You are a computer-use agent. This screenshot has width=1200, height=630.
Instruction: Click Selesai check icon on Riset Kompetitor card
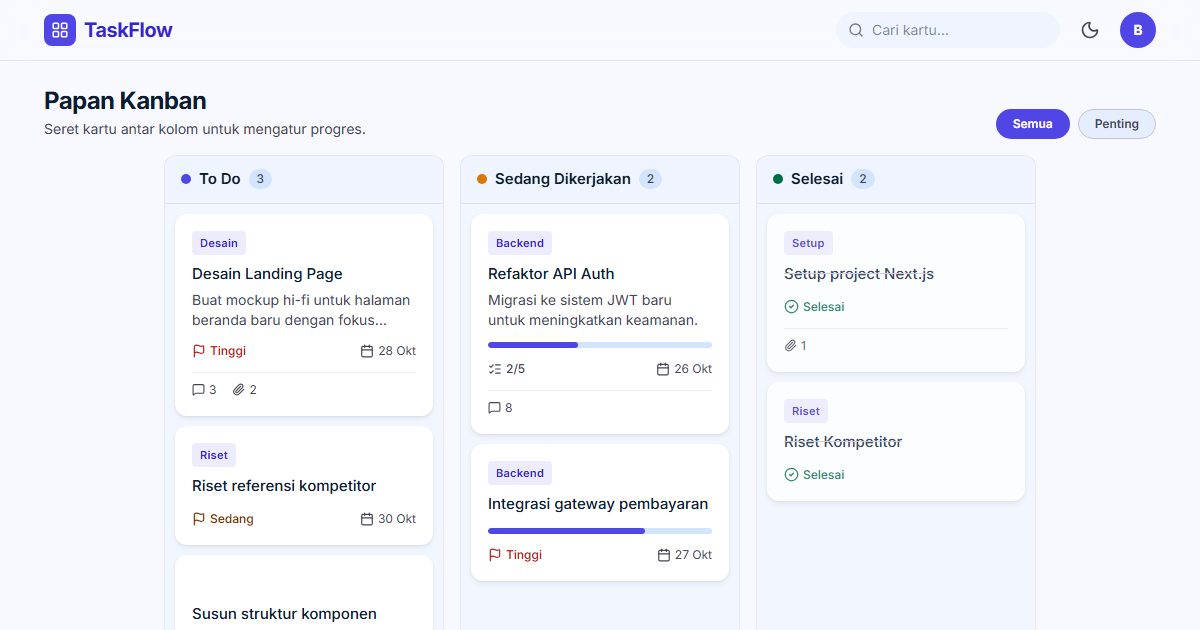coord(791,475)
